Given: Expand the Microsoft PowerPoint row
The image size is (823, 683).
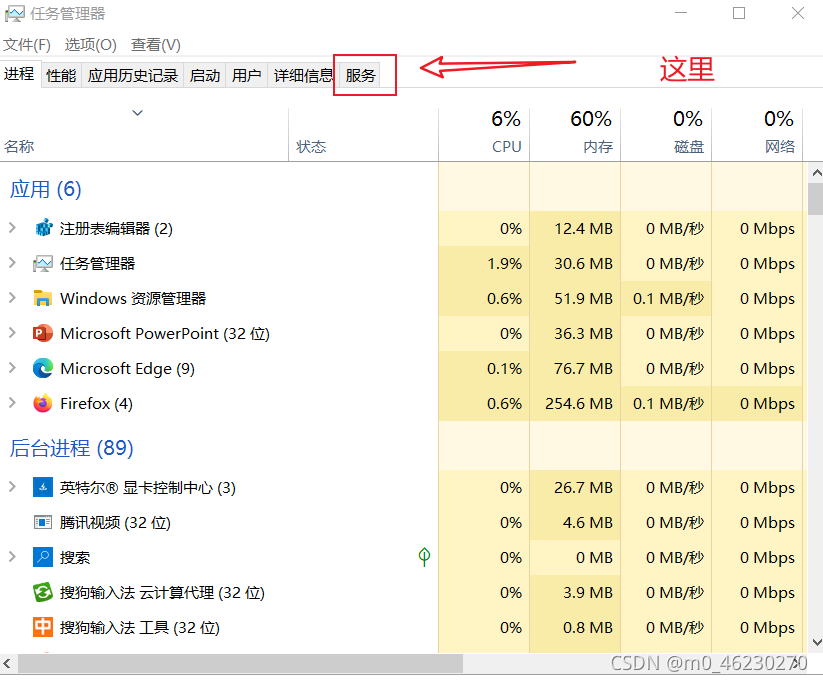Looking at the screenshot, I should (12, 333).
